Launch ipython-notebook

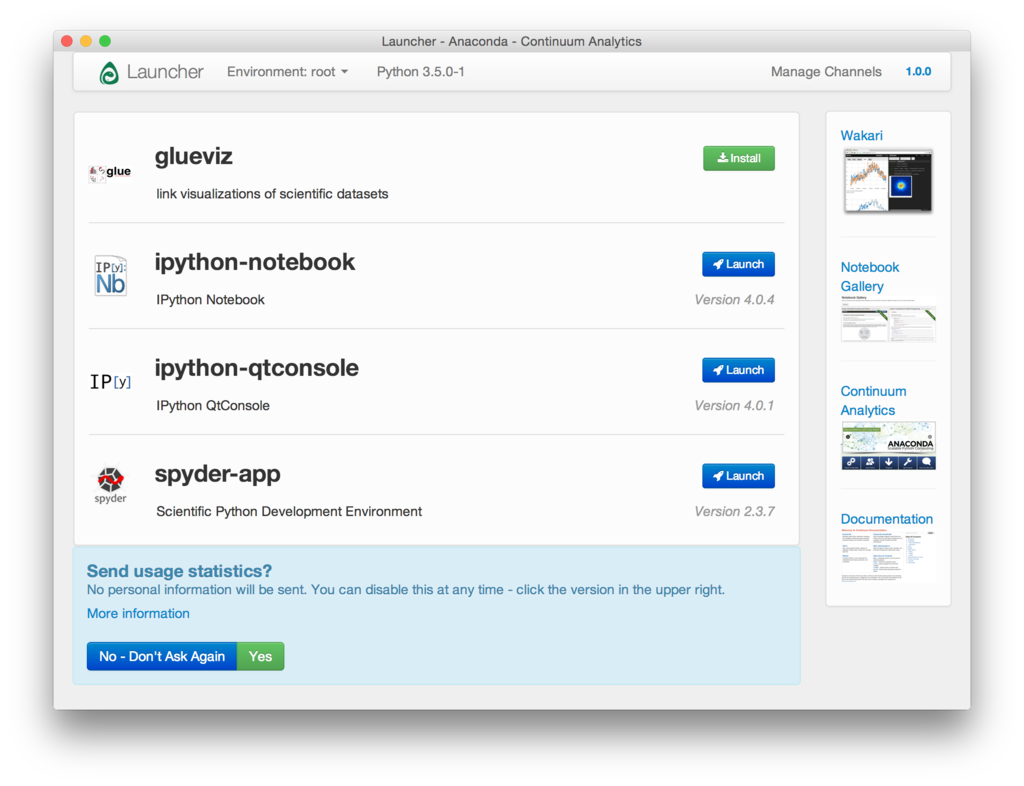pyautogui.click(x=738, y=264)
